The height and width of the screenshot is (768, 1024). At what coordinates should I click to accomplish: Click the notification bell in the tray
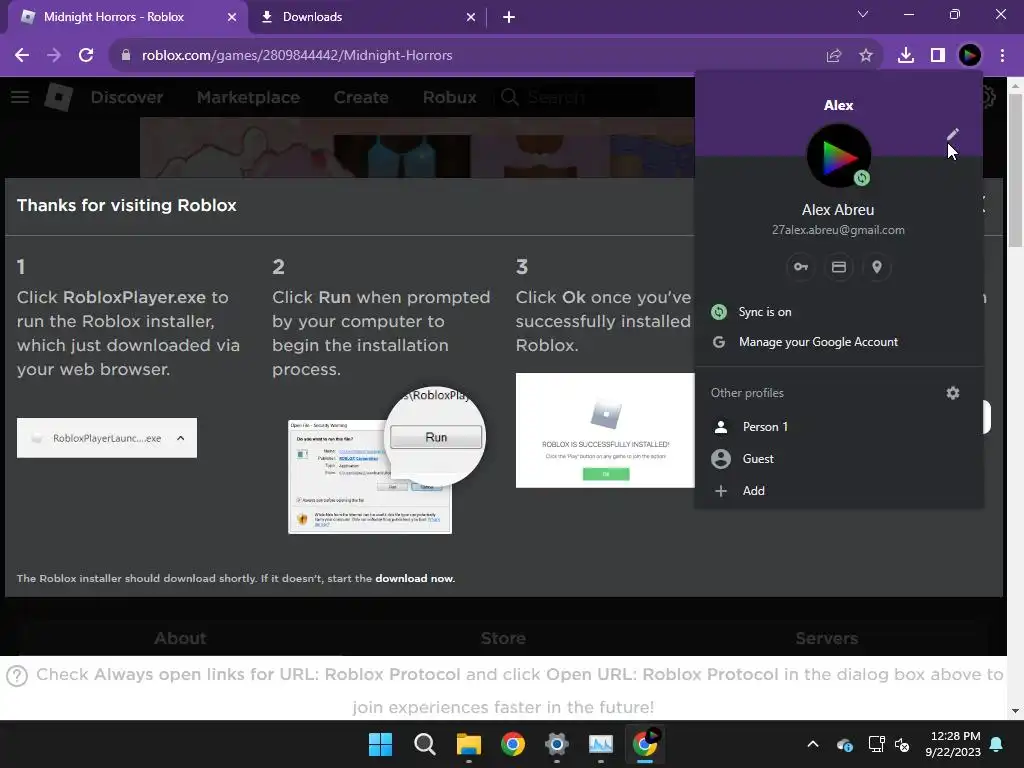997,744
